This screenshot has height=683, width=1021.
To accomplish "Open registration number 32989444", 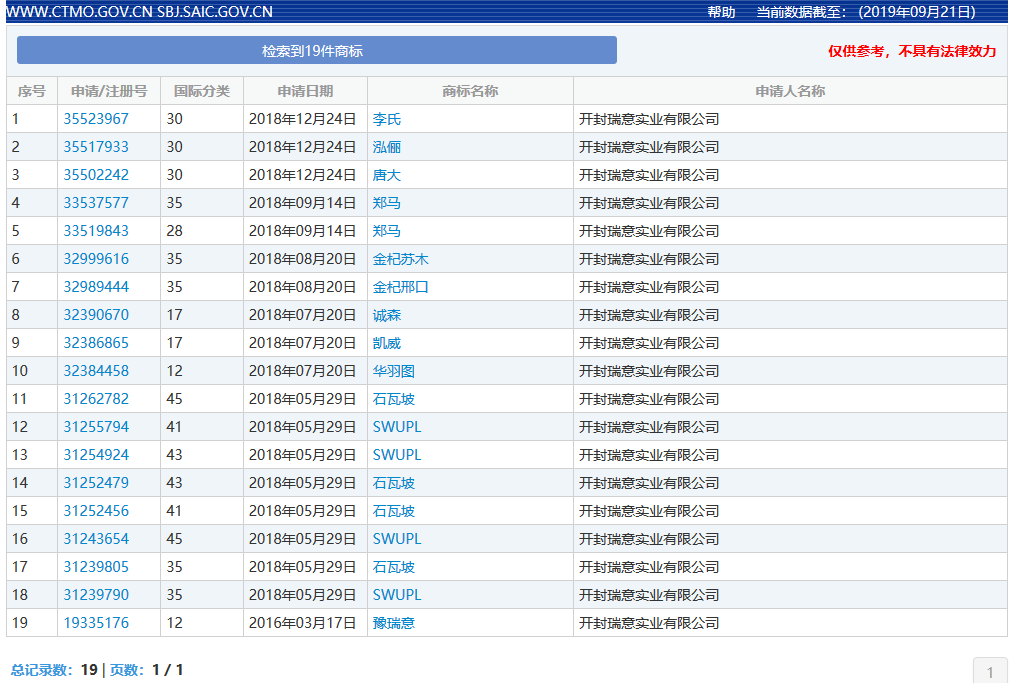I will [x=96, y=287].
